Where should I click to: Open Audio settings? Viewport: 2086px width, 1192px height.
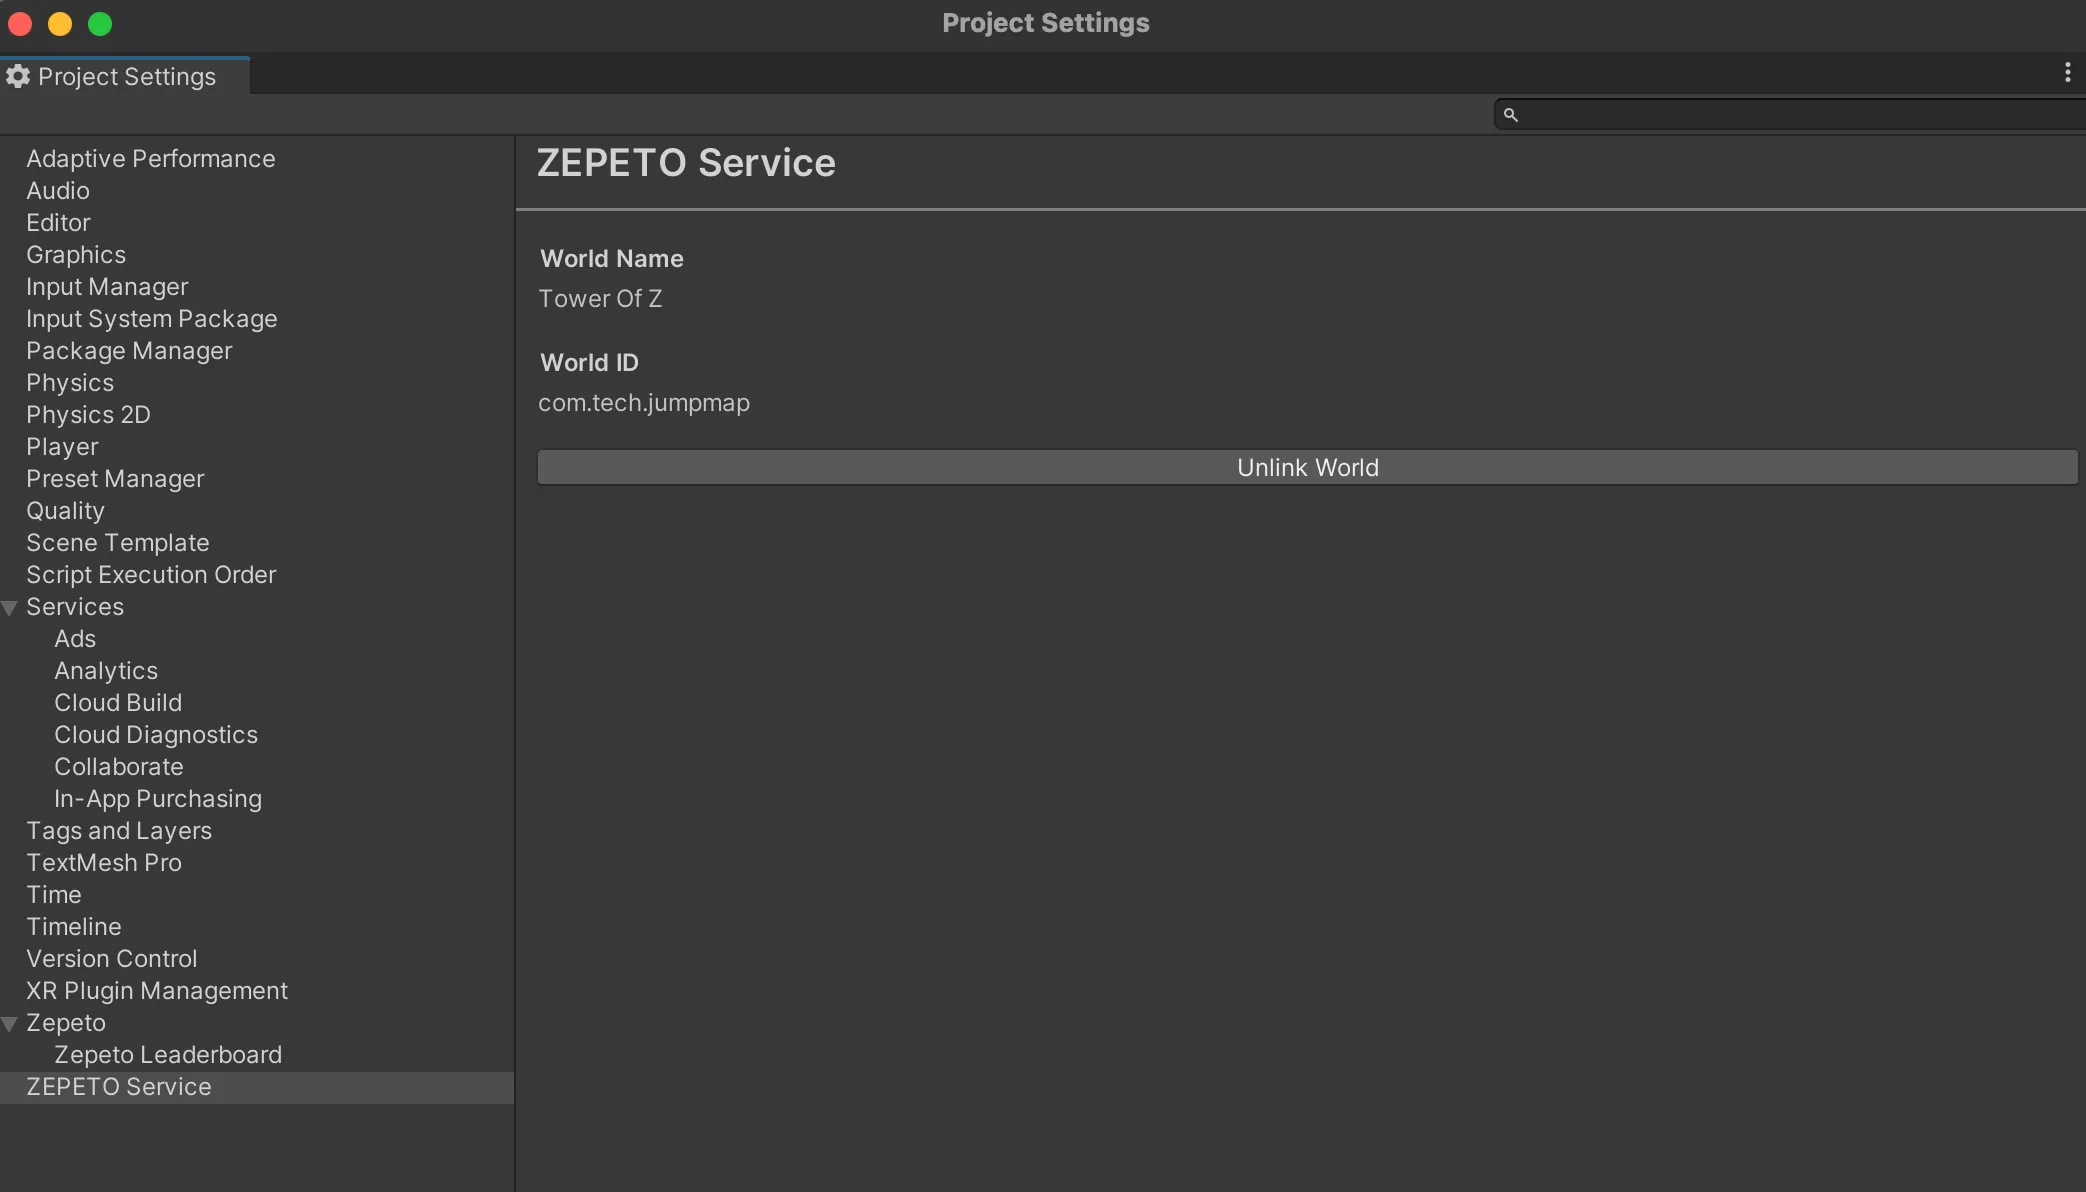(58, 191)
